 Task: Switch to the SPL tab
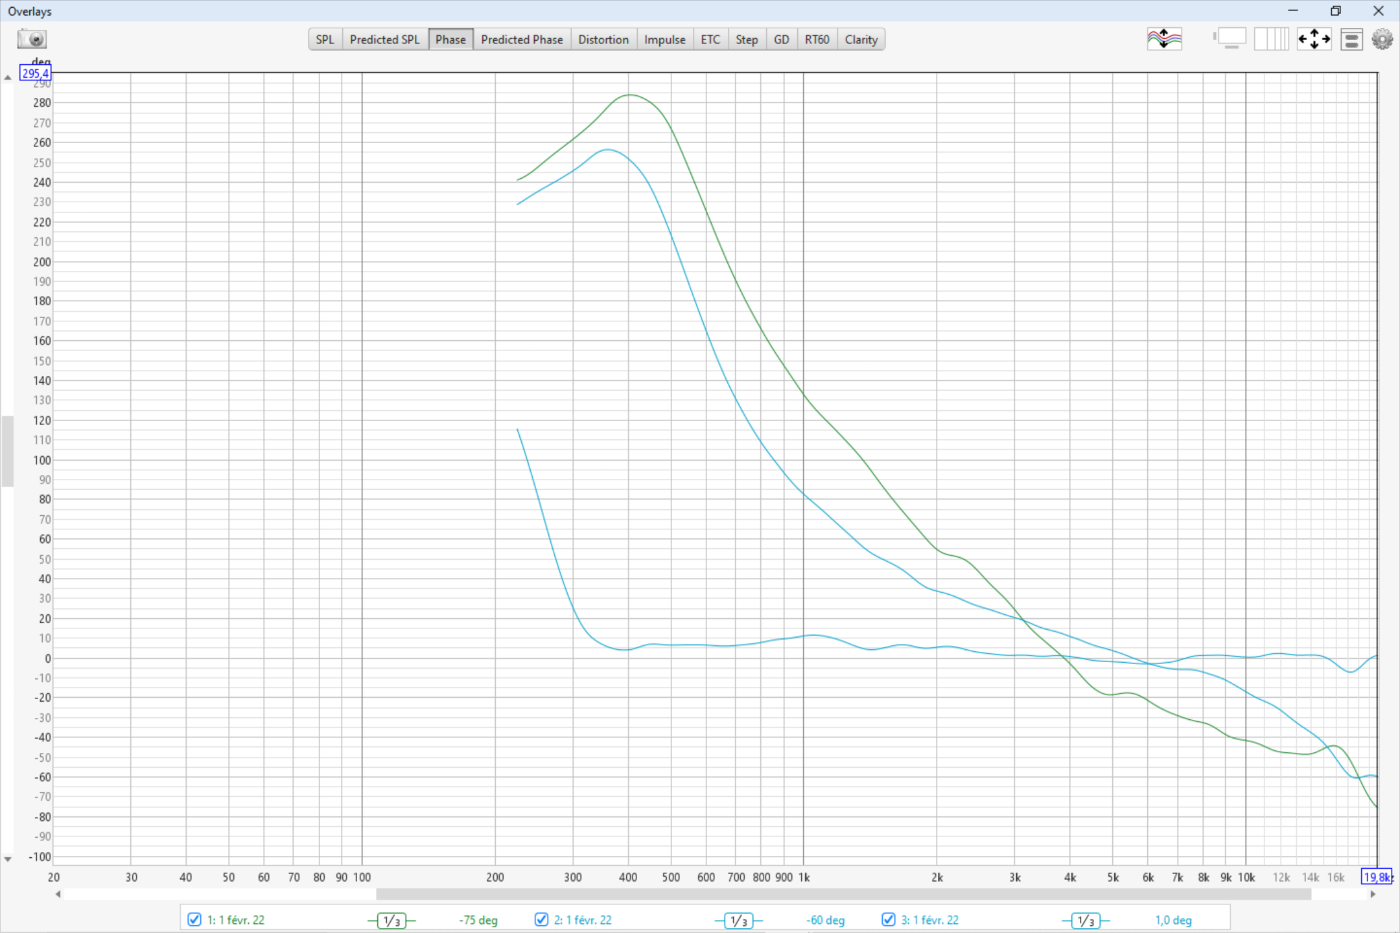(x=325, y=40)
